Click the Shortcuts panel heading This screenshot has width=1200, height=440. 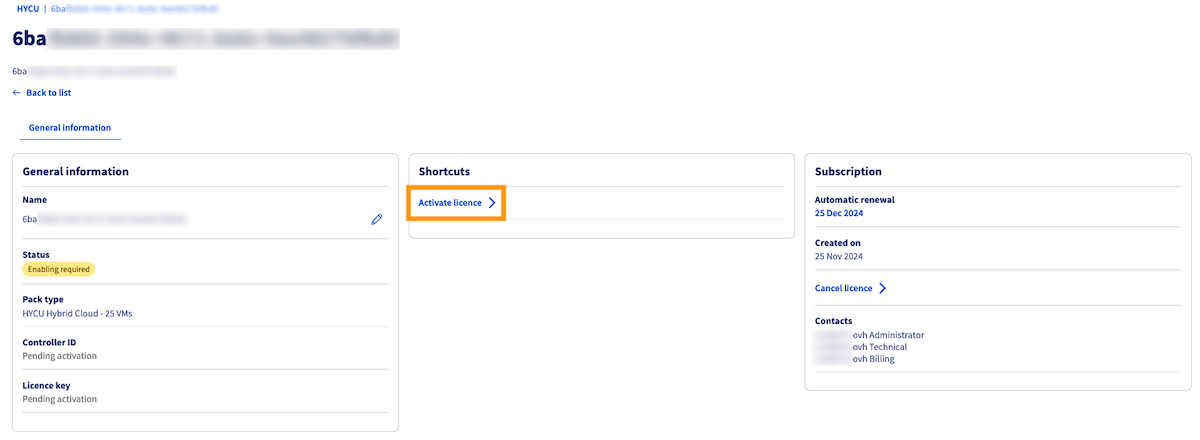tap(444, 172)
